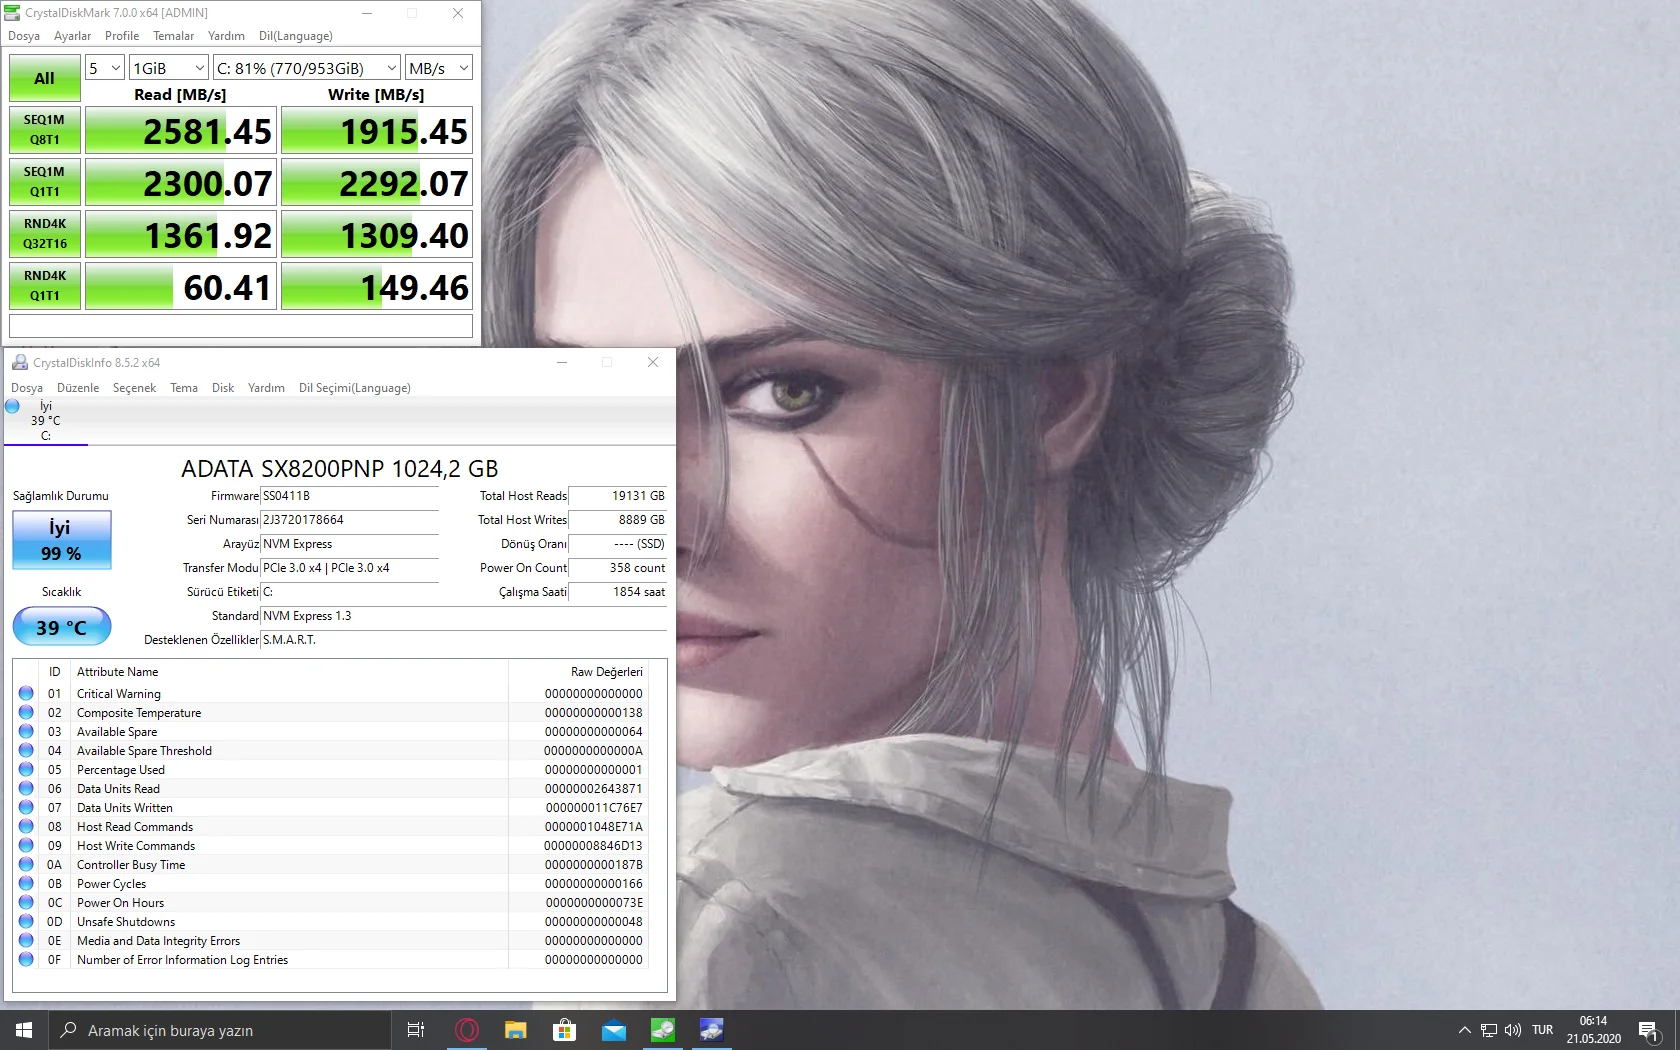
Task: Open the Disk menu in CrystalDiskInfo
Action: (222, 388)
